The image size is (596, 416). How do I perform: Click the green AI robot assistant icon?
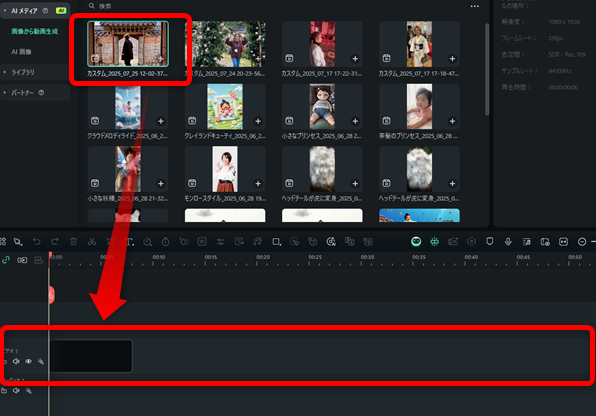416,241
